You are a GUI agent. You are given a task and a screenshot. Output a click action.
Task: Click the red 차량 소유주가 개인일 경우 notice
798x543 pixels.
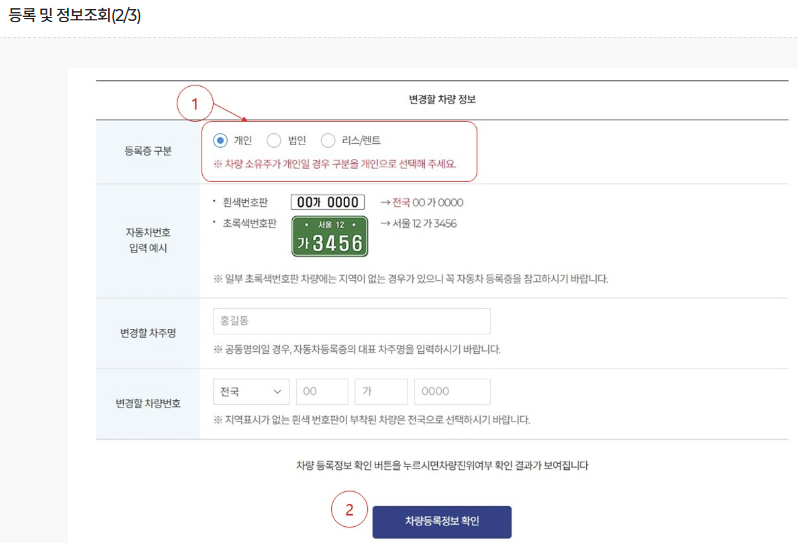335,164
